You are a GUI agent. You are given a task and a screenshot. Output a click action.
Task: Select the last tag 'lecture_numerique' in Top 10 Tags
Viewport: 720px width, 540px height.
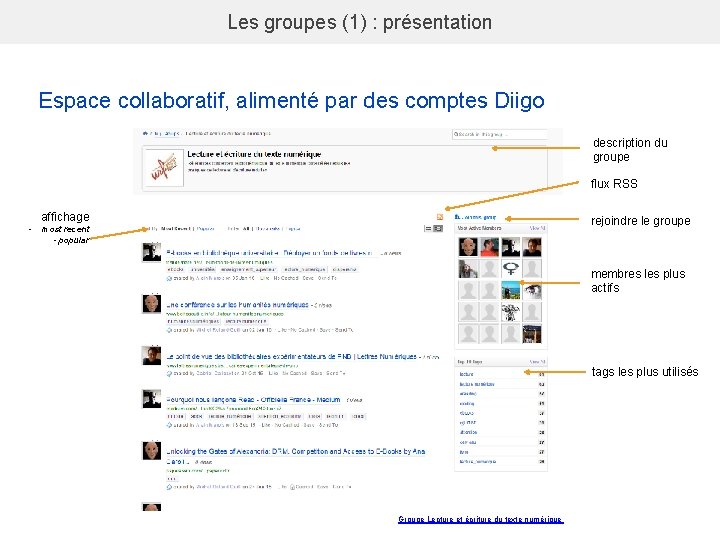click(x=478, y=461)
